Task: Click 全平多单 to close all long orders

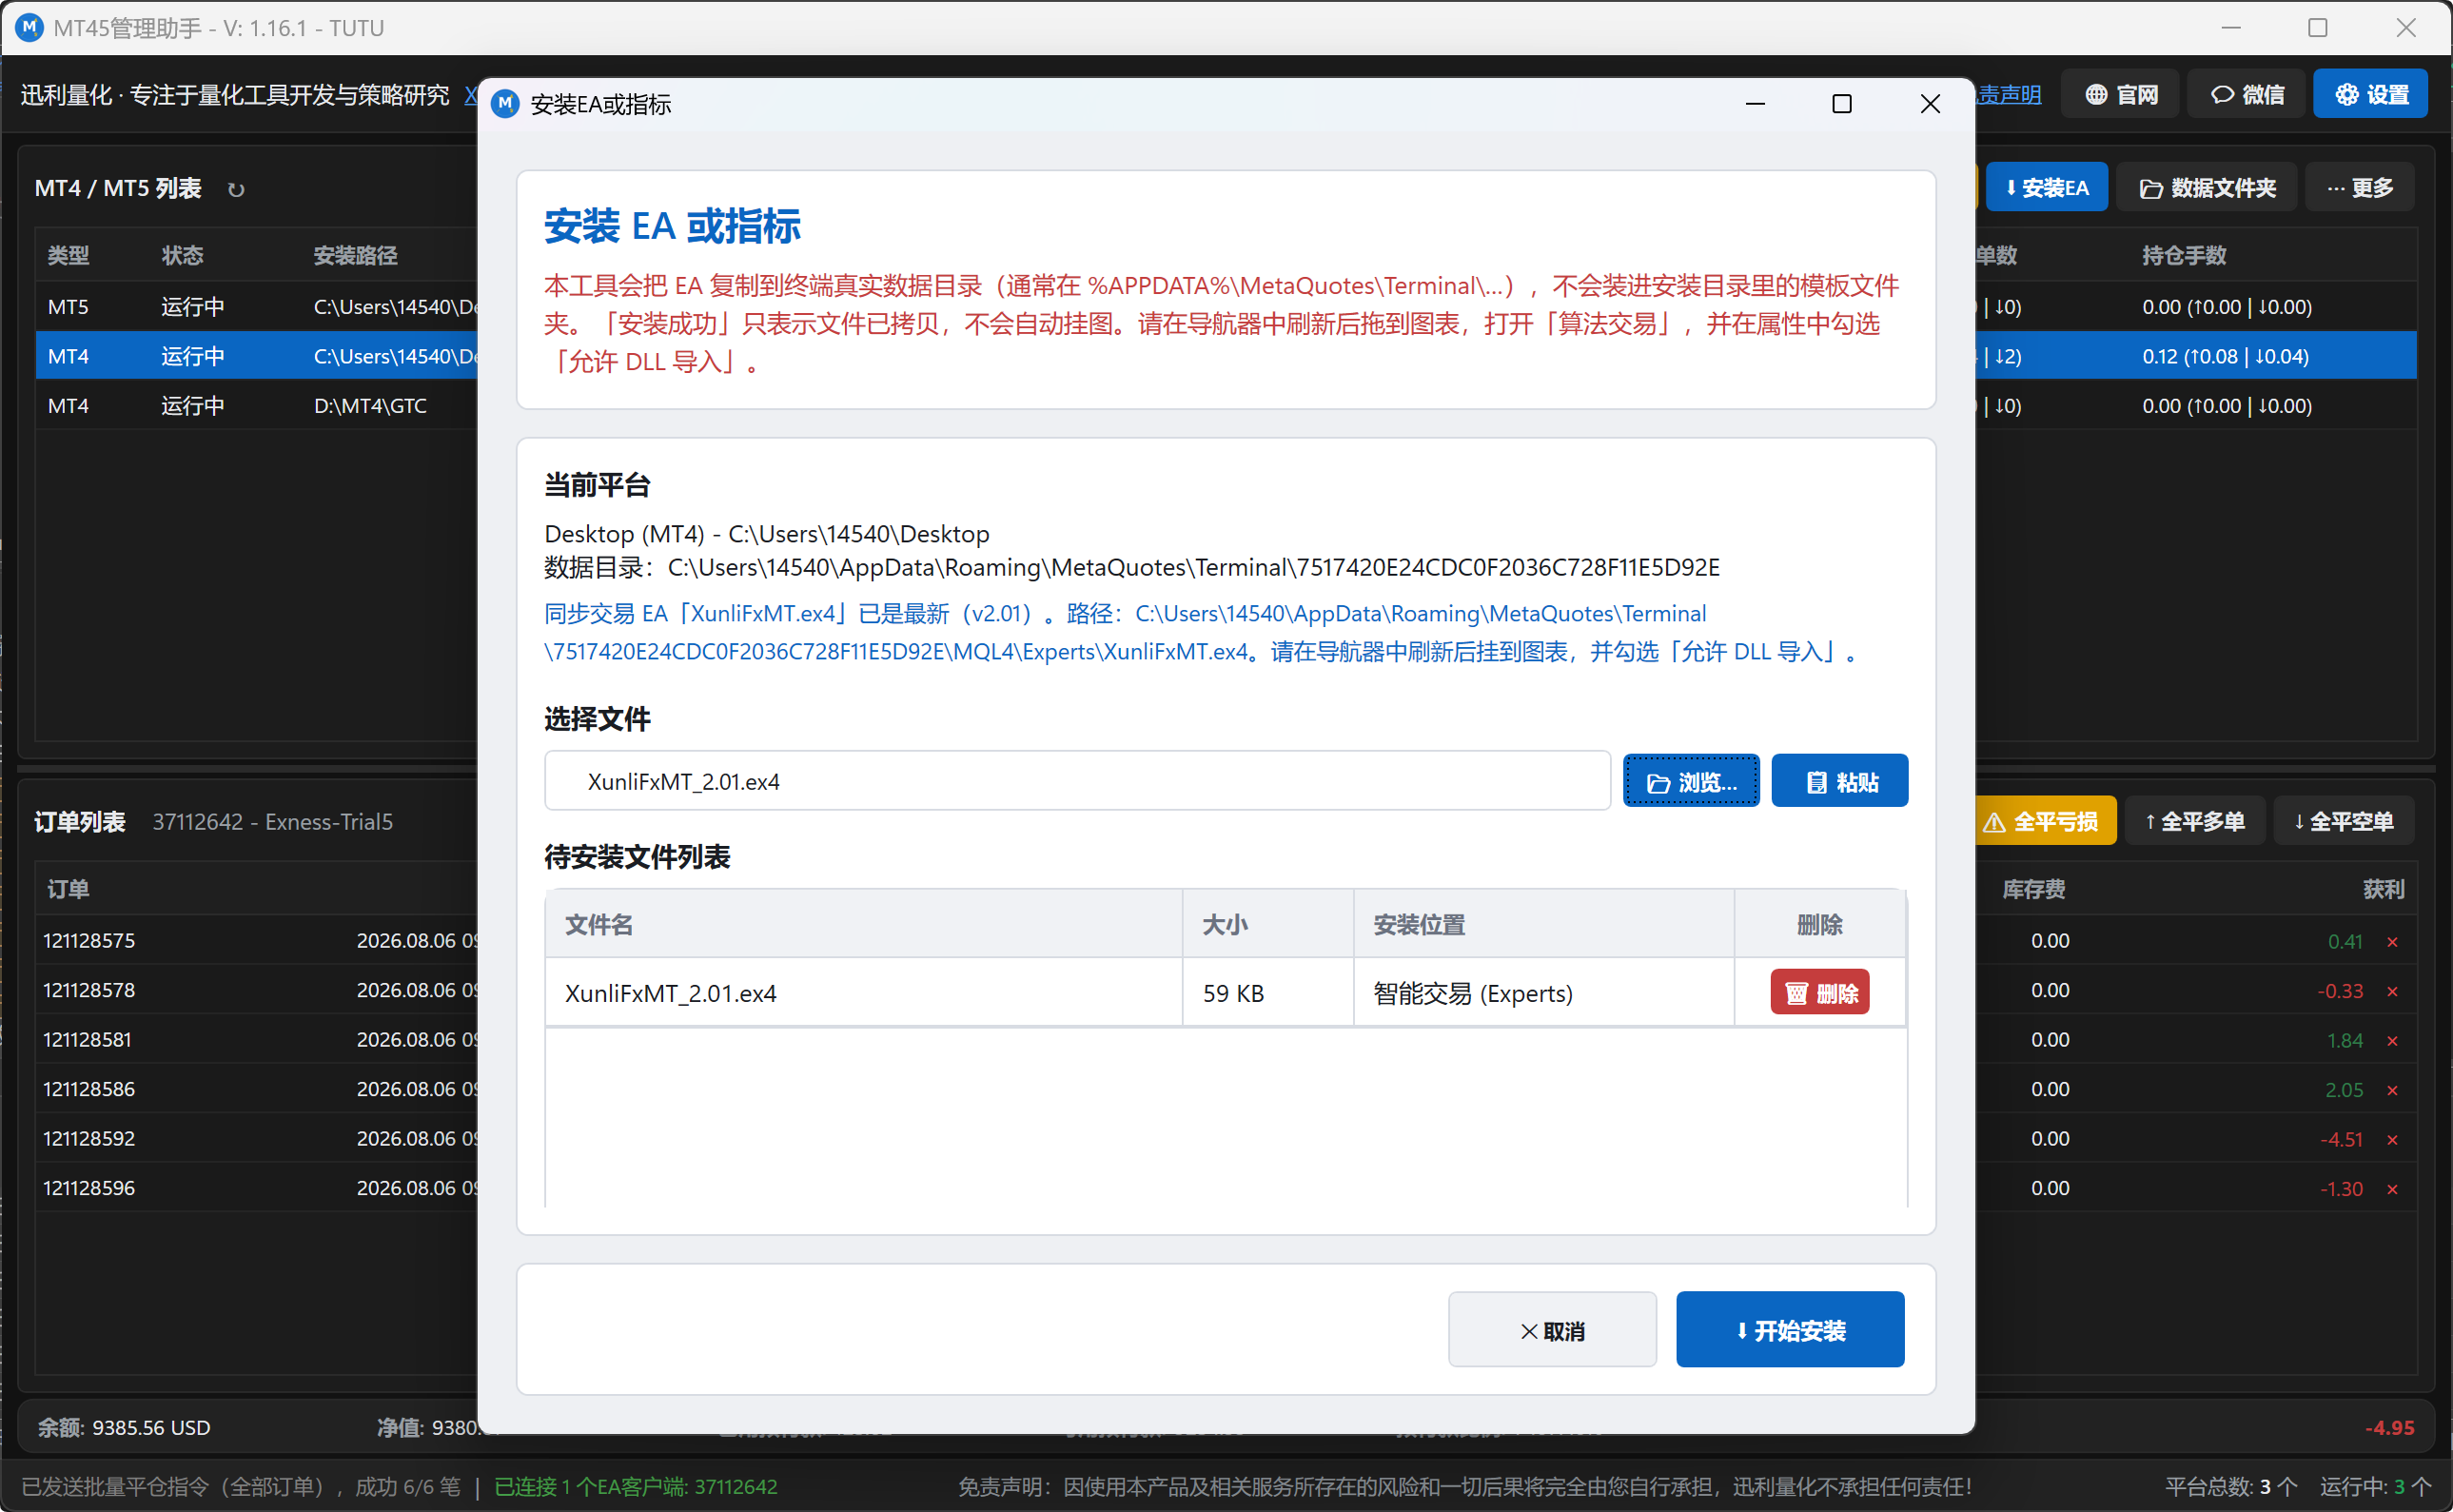Action: coord(2195,821)
